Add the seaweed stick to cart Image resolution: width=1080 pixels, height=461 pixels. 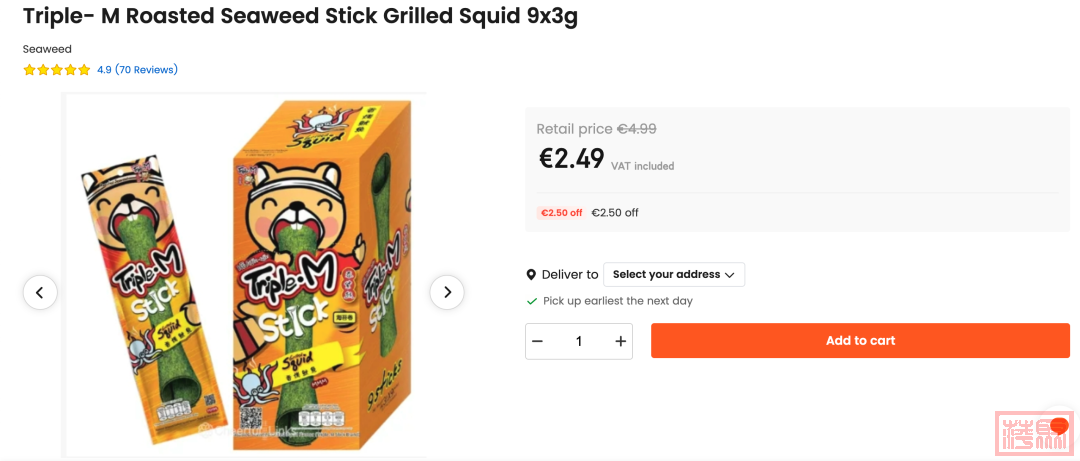point(860,341)
